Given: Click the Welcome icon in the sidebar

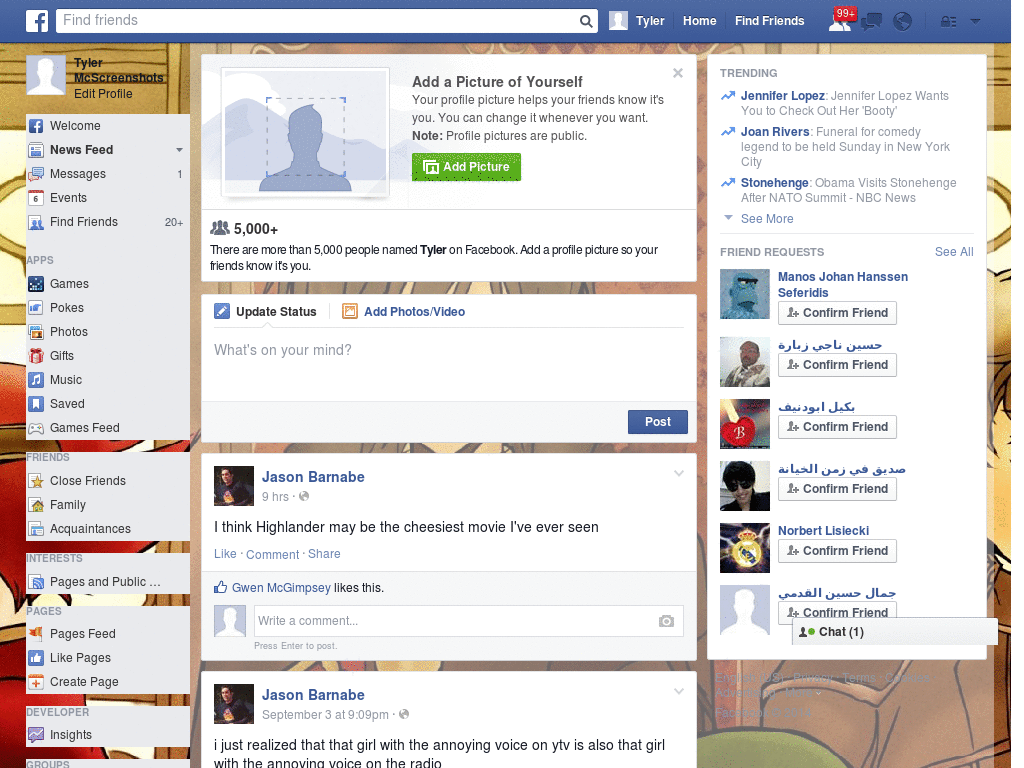Looking at the screenshot, I should (36, 126).
